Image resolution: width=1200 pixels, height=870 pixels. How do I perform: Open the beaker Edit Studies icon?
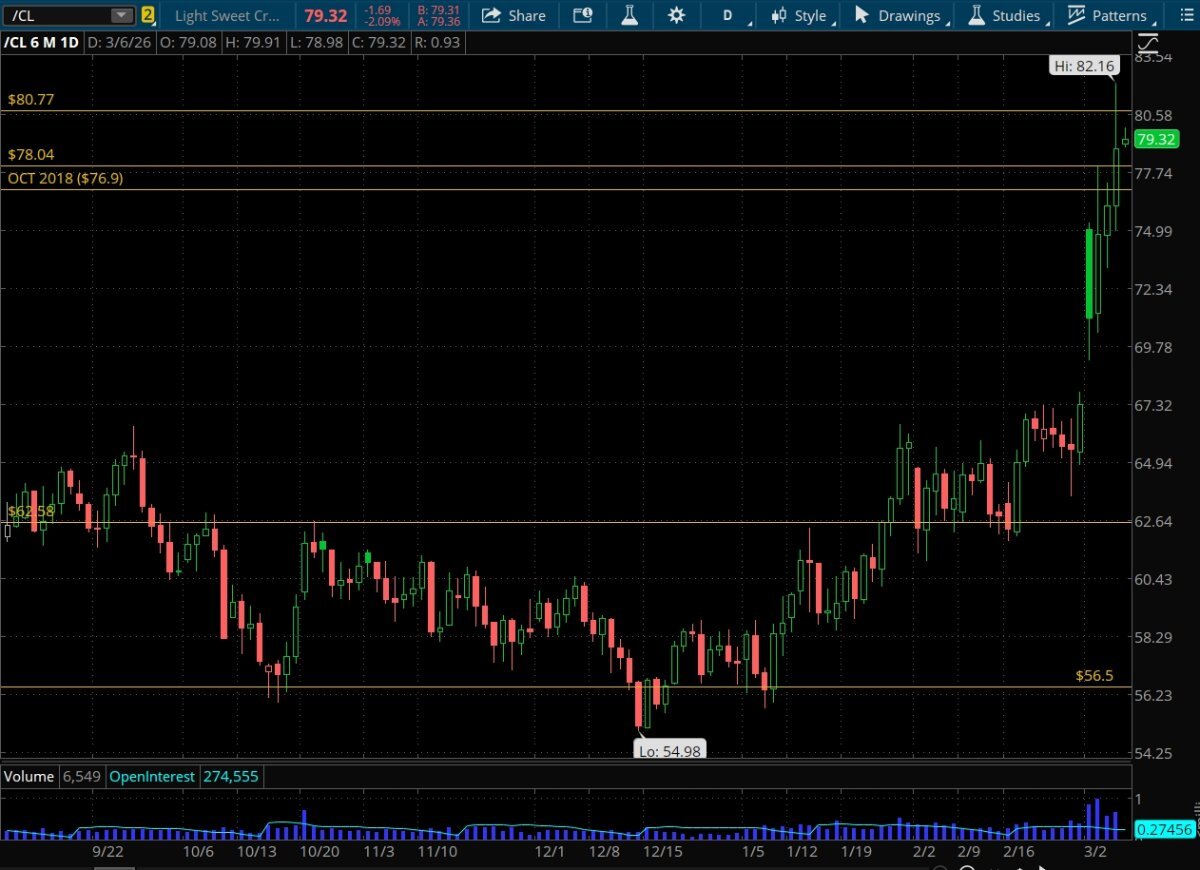coord(629,15)
